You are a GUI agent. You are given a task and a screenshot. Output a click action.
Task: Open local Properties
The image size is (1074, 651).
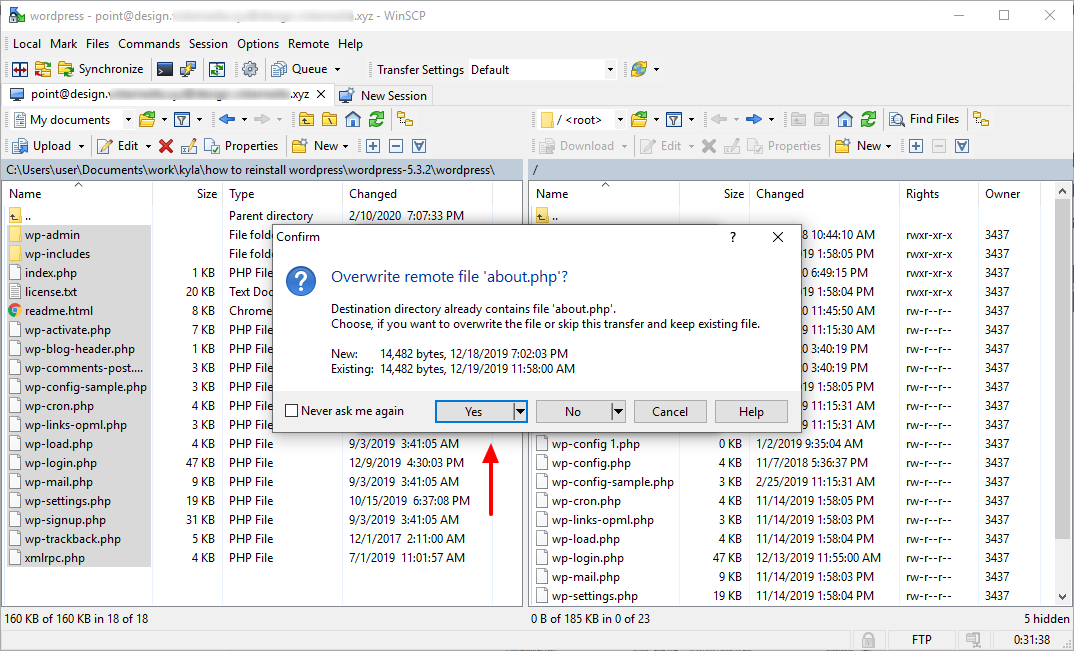[242, 146]
